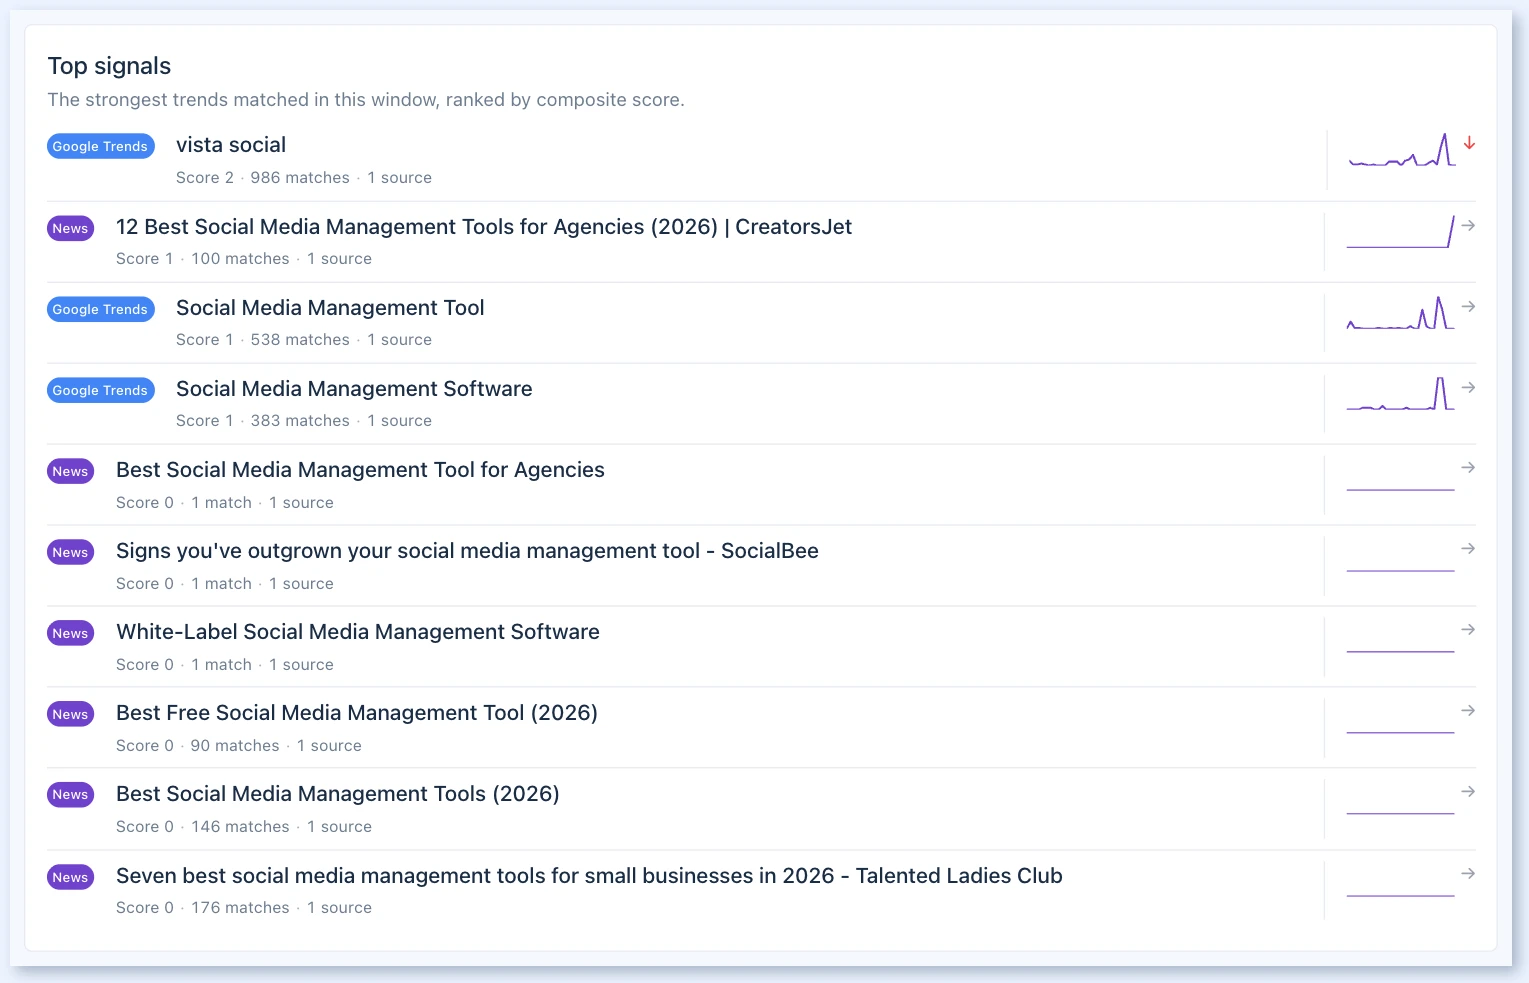Click arrow icon for Best Social Media Management Tool for Agencies
This screenshot has height=983, width=1529.
click(1468, 468)
